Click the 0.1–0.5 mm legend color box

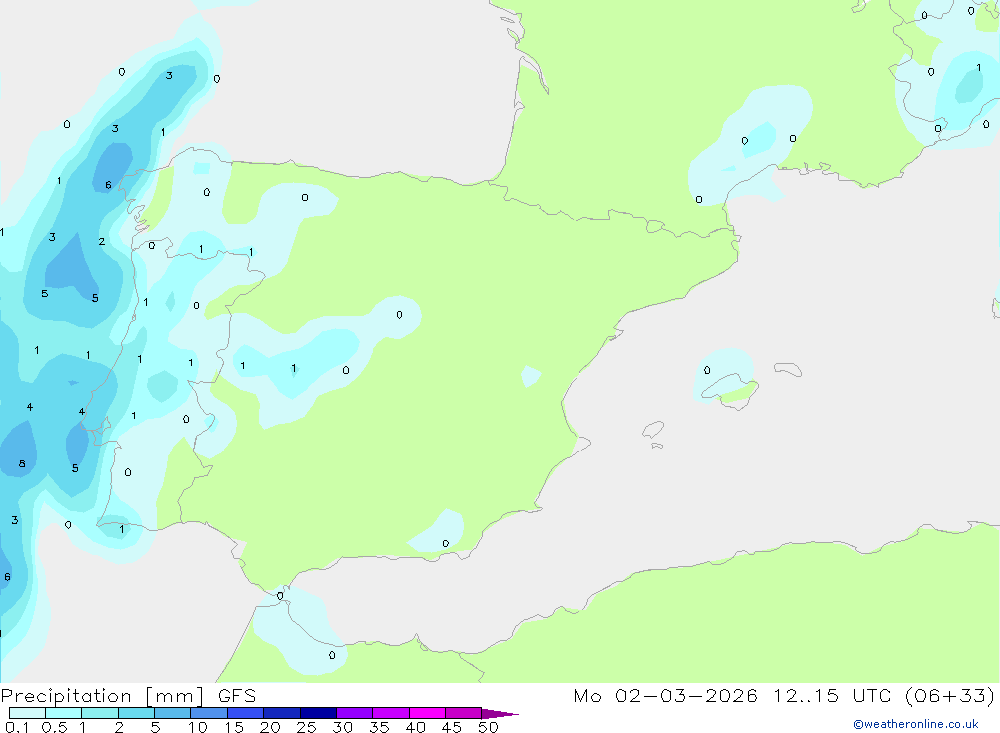(x=27, y=713)
